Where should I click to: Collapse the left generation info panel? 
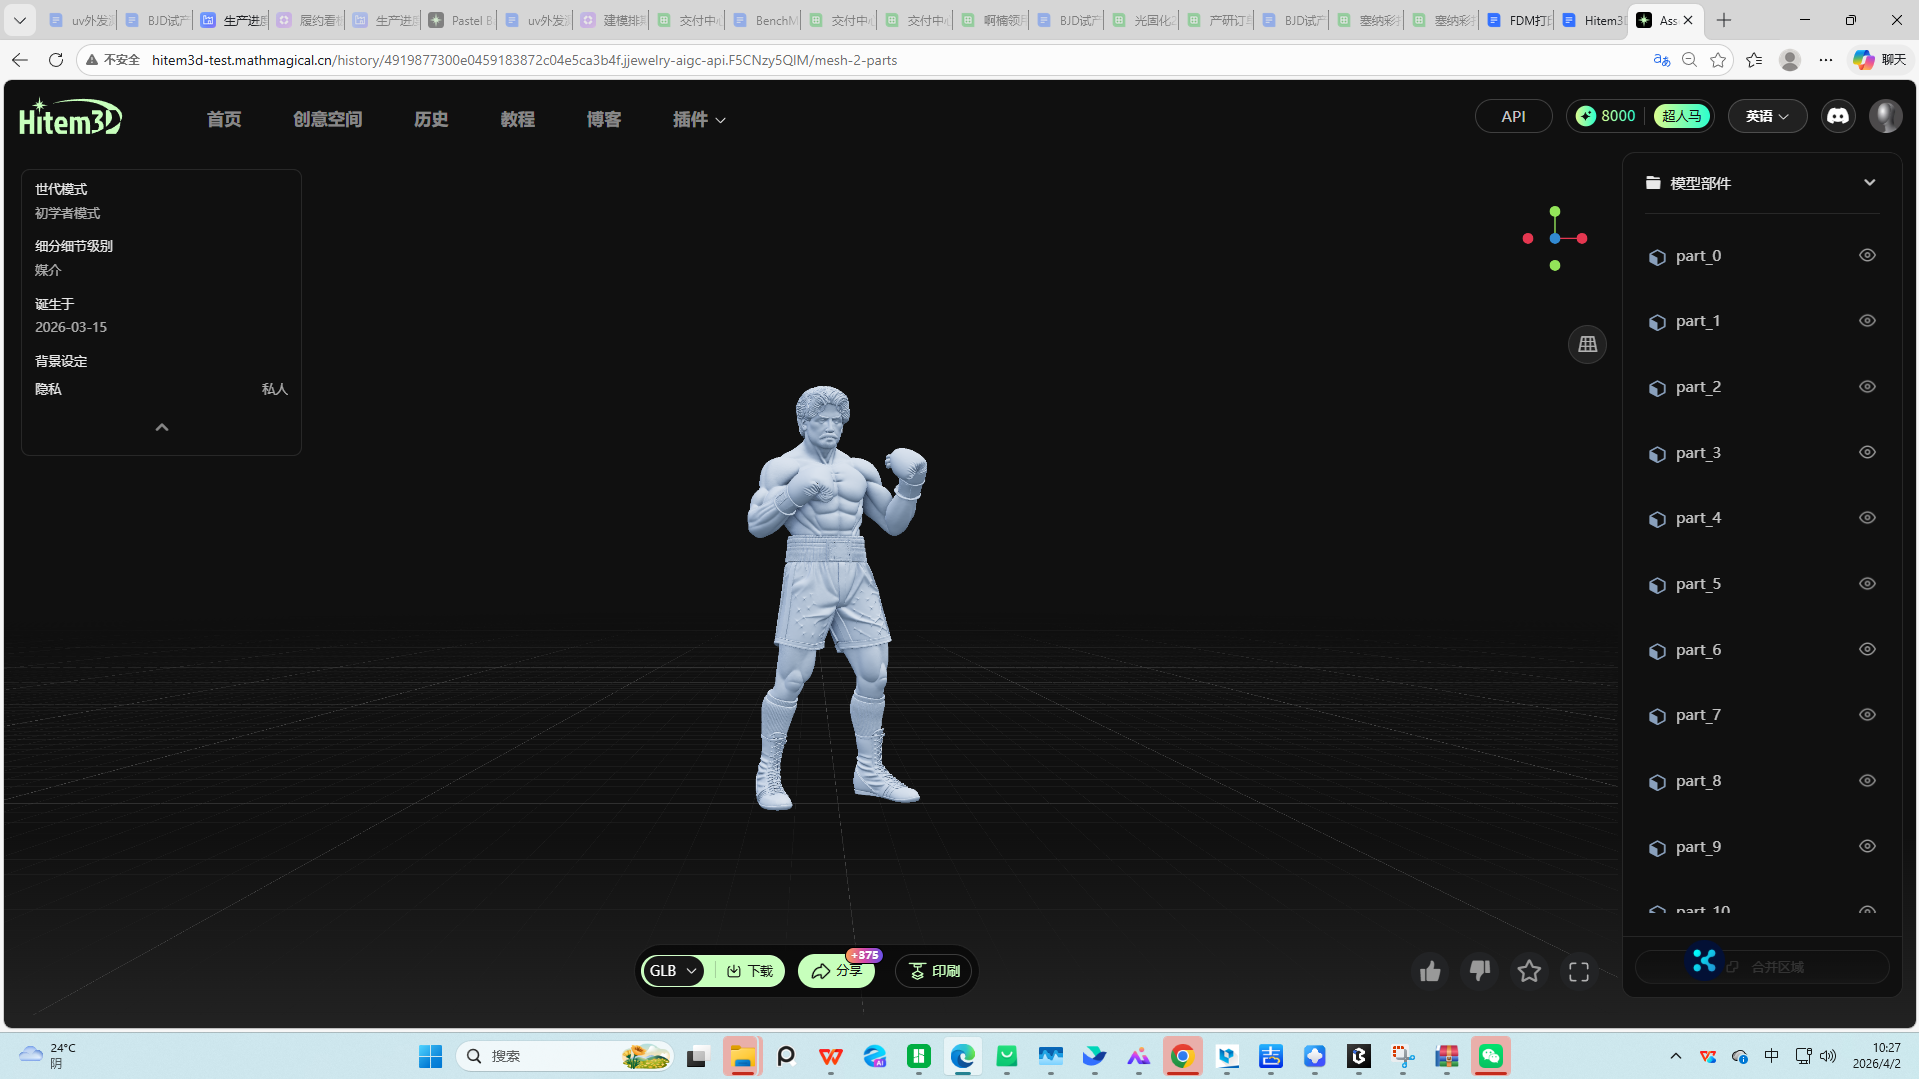(161, 427)
